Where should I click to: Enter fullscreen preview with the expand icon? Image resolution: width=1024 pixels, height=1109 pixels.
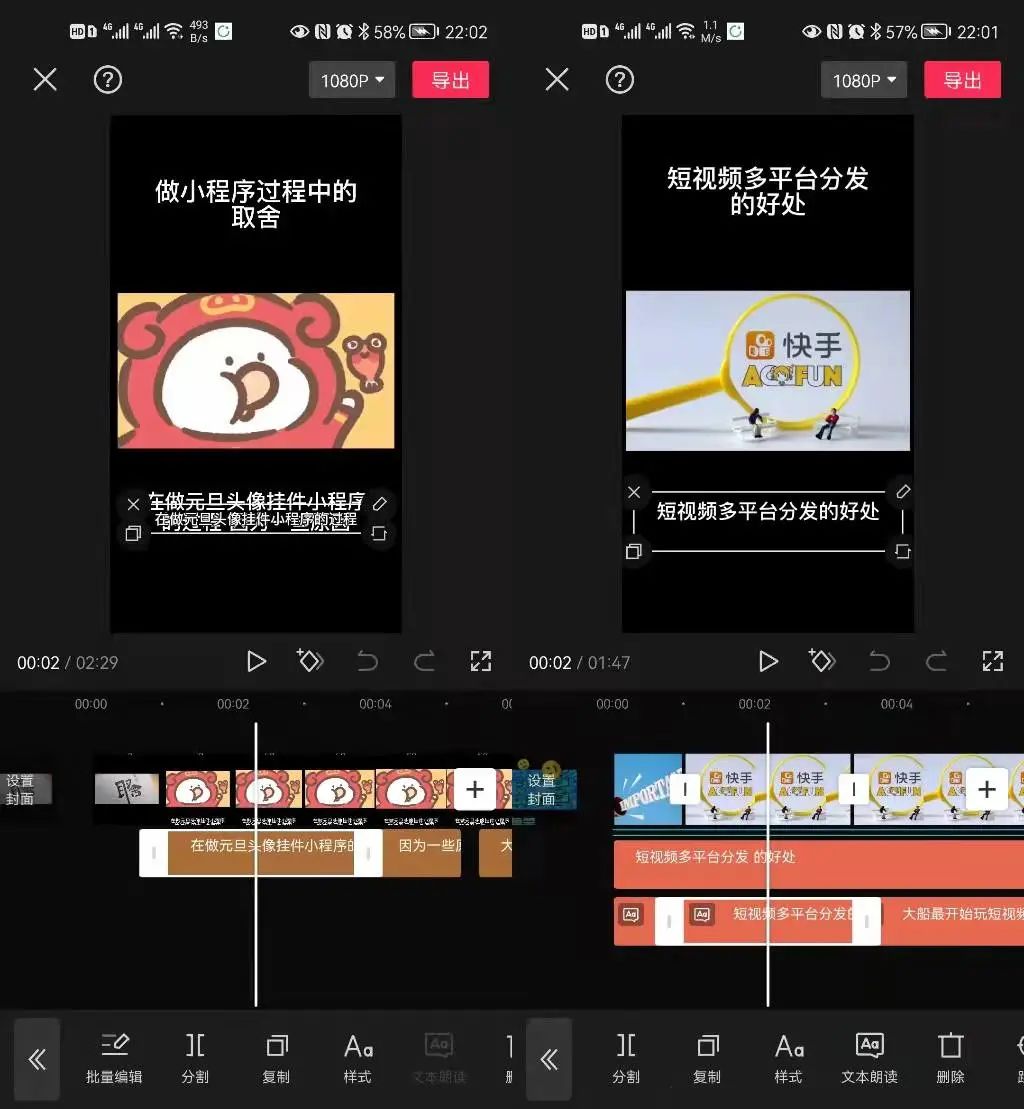(x=481, y=661)
